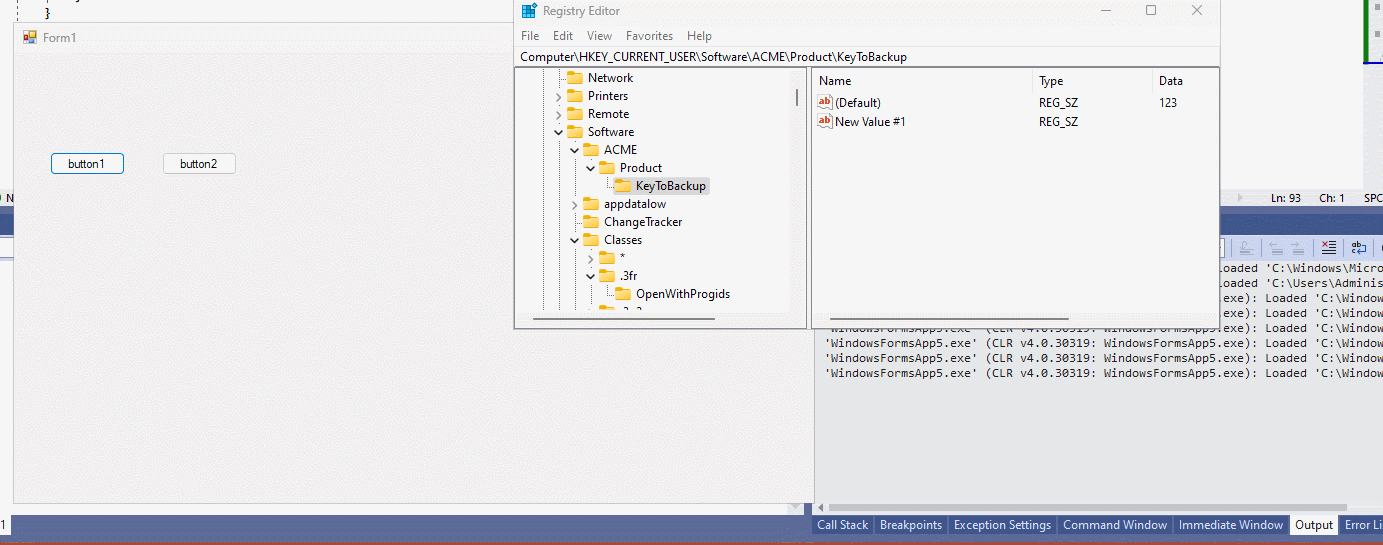Open the Edit menu in Registry Editor
The width and height of the screenshot is (1383, 545).
563,36
